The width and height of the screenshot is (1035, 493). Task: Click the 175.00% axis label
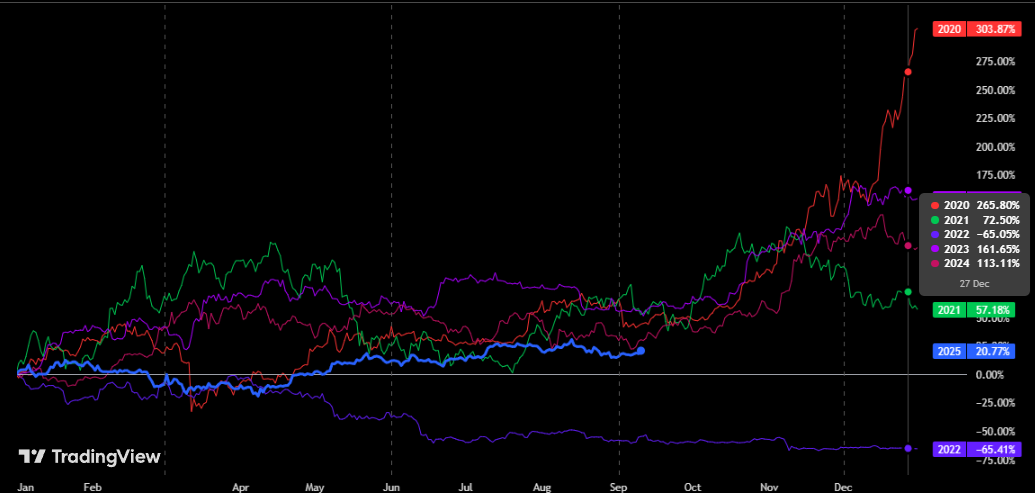click(995, 175)
